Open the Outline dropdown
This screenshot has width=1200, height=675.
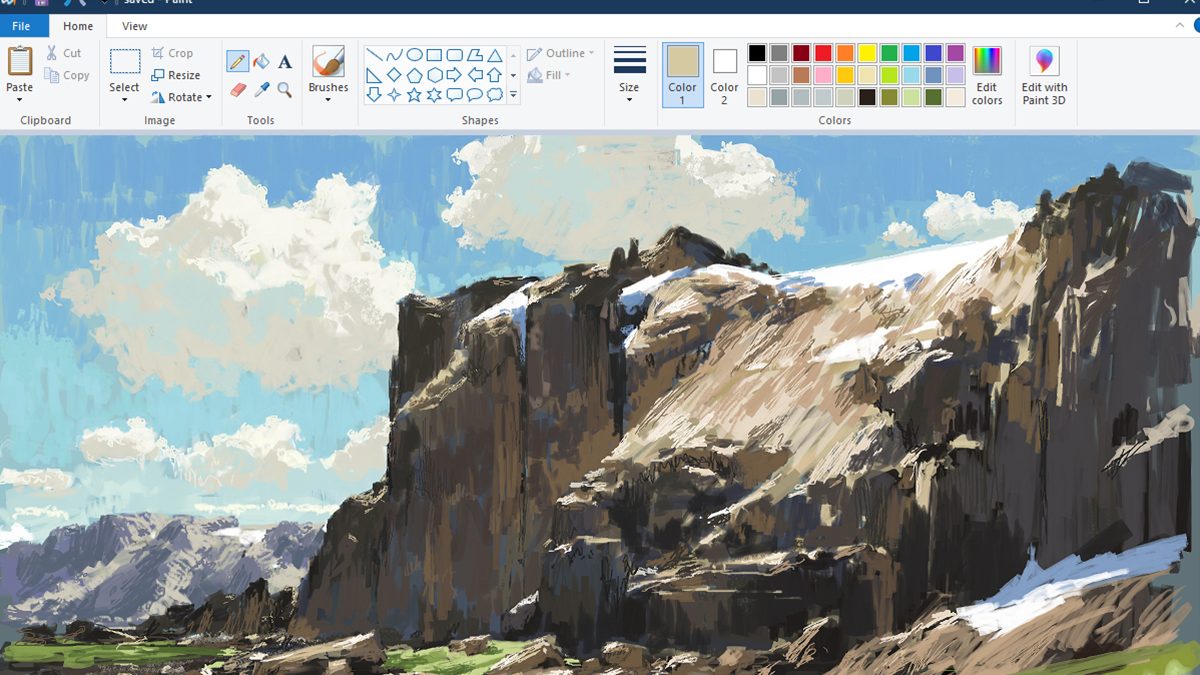(x=560, y=52)
